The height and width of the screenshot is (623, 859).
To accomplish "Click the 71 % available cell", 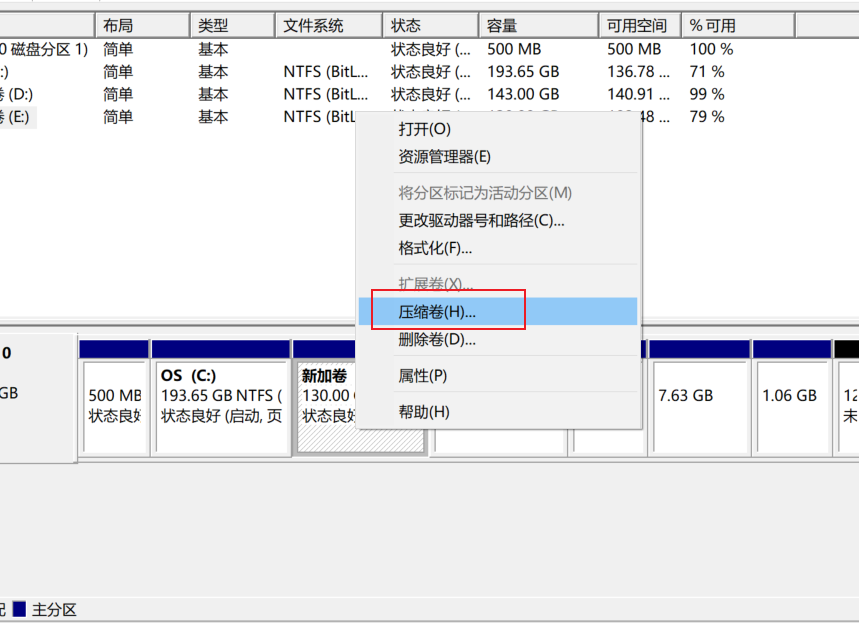I will pos(707,72).
